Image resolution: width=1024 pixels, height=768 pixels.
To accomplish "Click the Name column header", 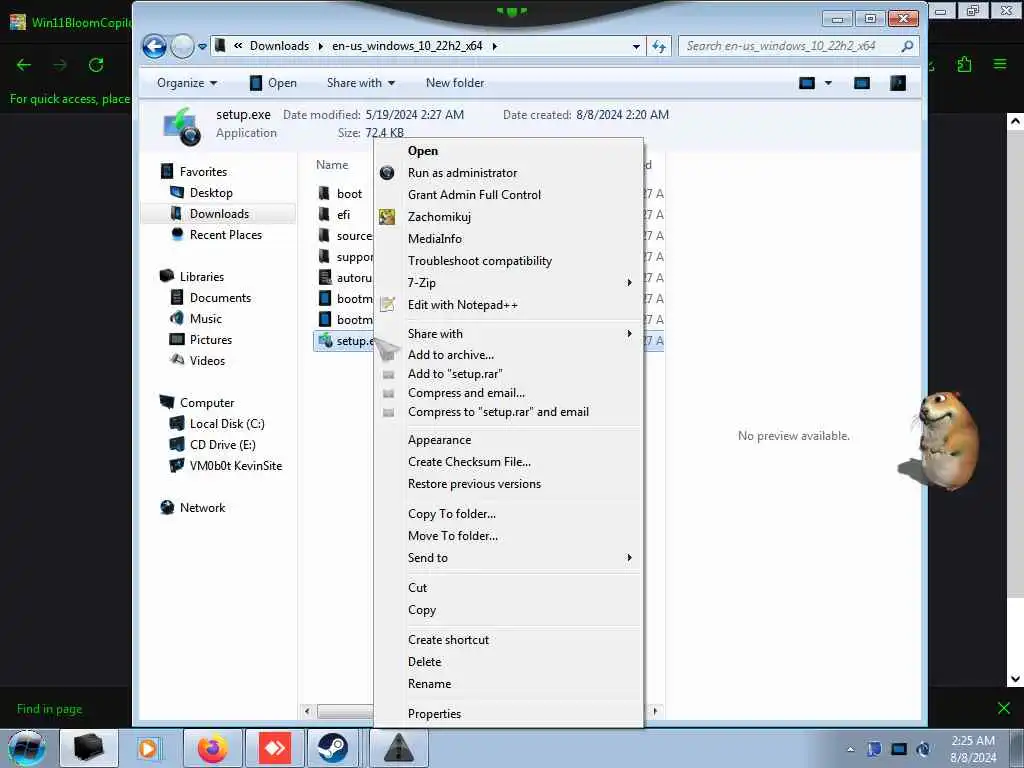I will [332, 165].
